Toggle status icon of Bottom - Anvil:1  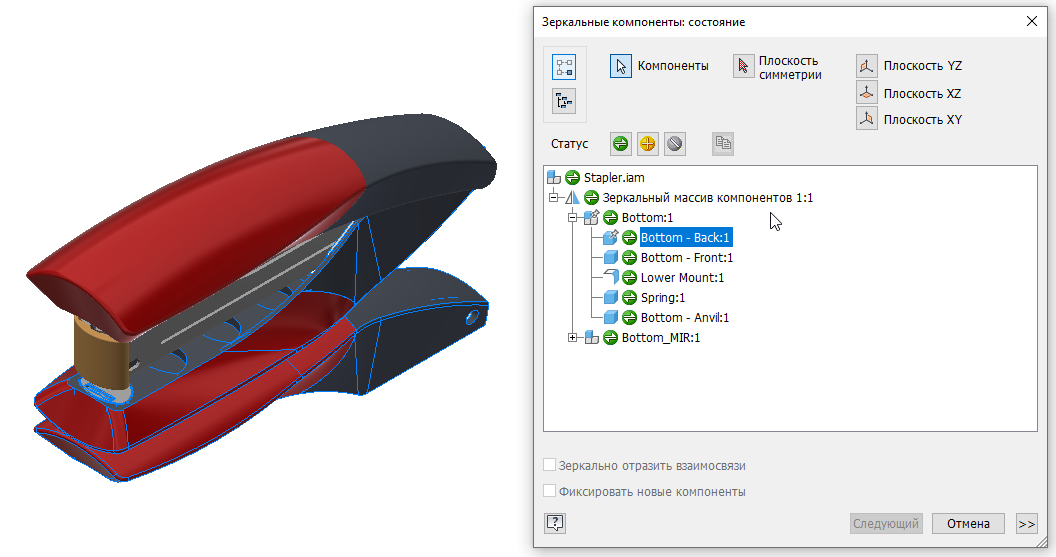click(629, 317)
